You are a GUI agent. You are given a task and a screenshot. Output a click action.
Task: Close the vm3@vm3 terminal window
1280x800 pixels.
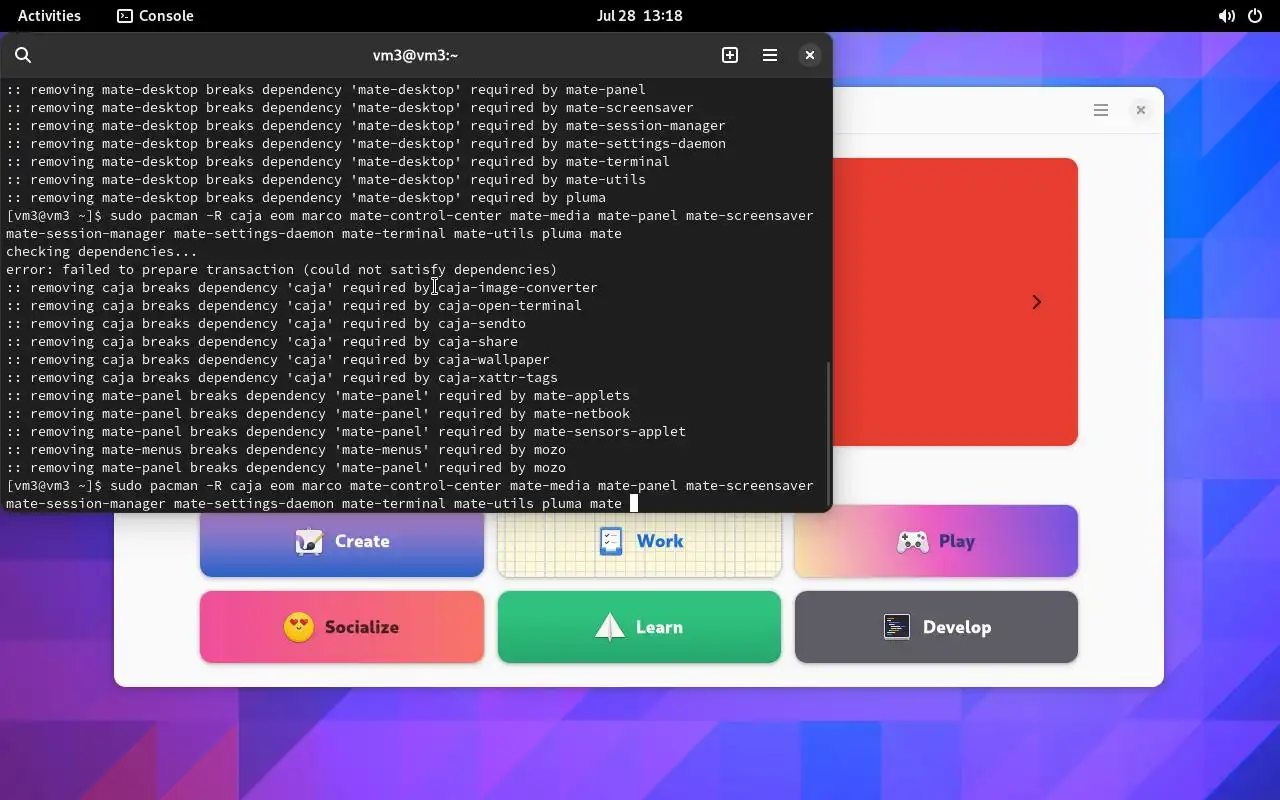[810, 55]
